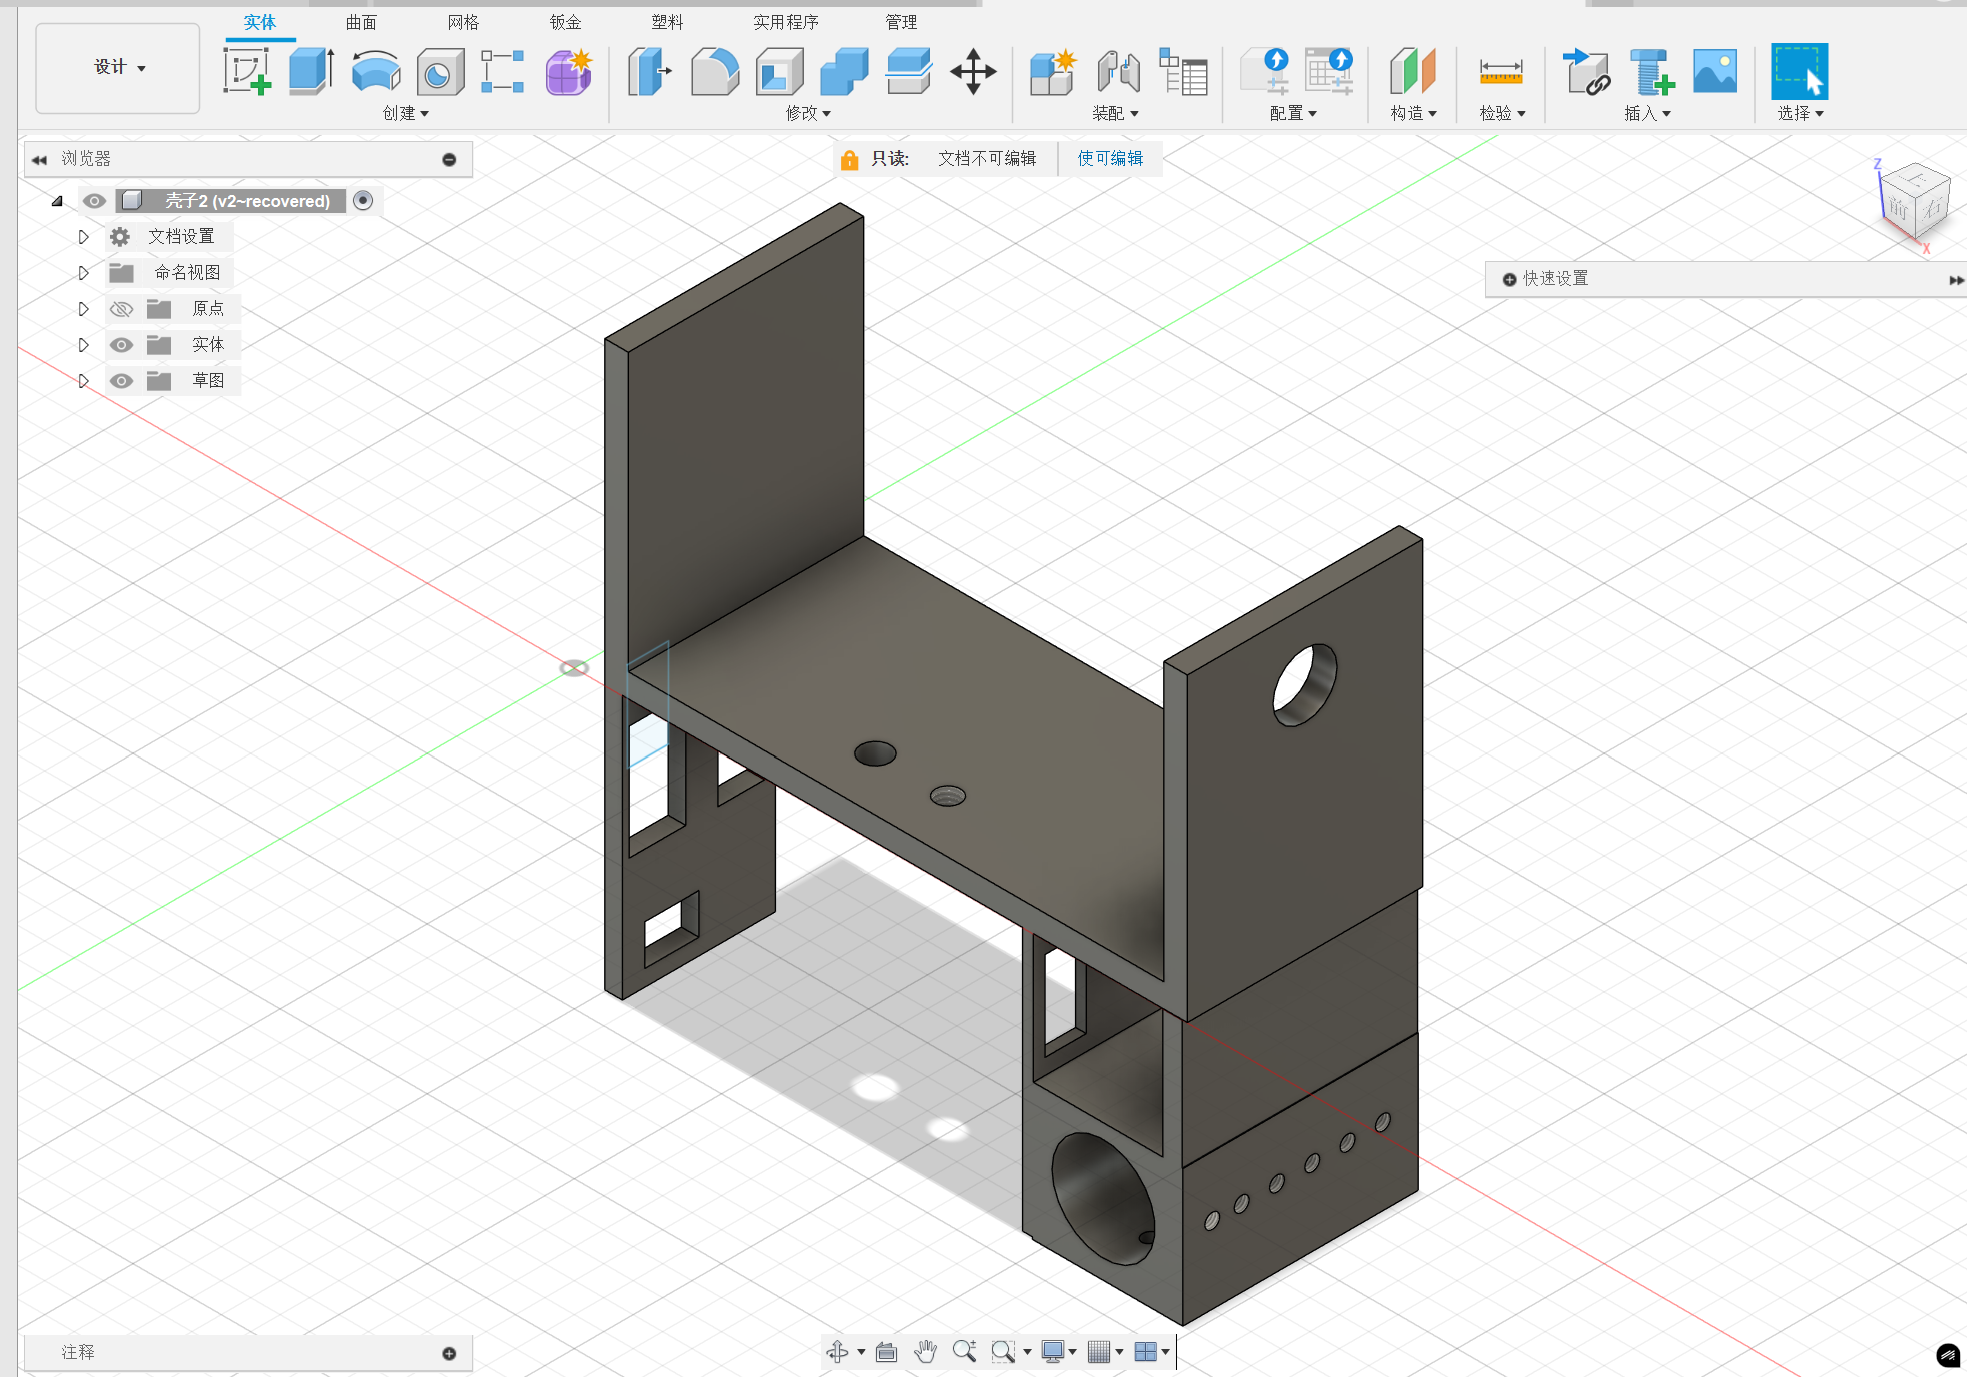Screen dimensions: 1967x1377
Task: Toggle visibility of the 原点 folder
Action: pos(122,308)
